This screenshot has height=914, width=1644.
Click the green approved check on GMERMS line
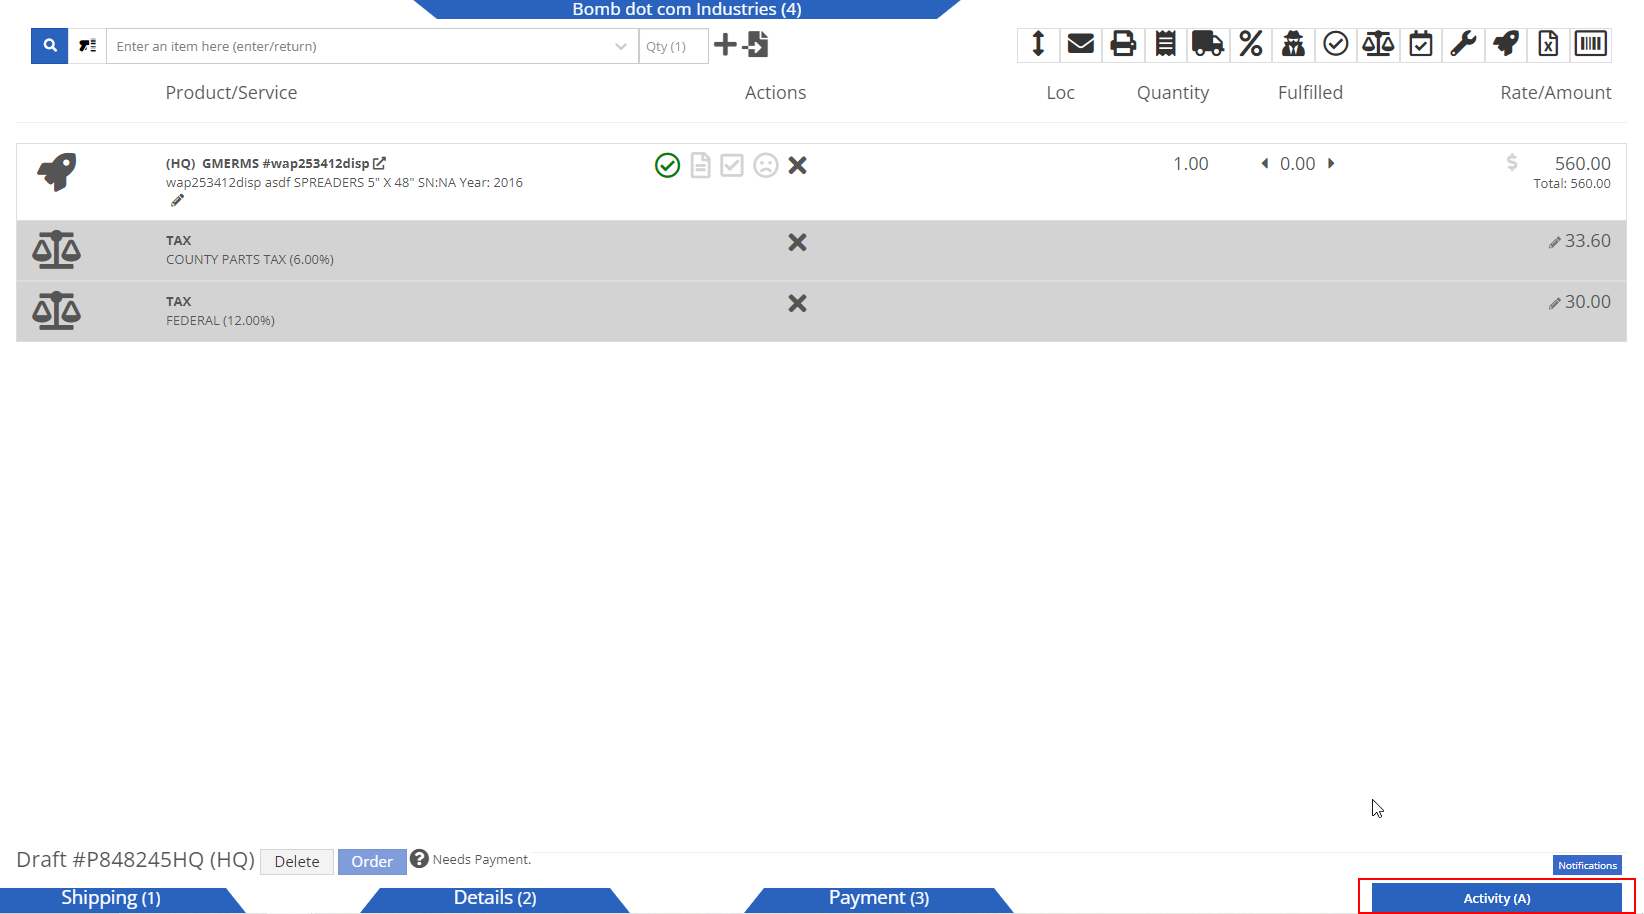tap(668, 165)
